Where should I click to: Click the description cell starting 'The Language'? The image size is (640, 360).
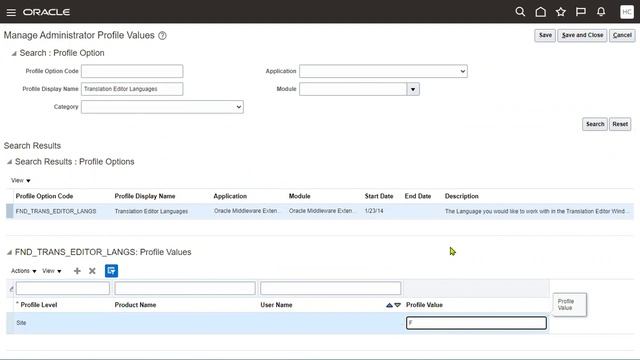point(537,211)
